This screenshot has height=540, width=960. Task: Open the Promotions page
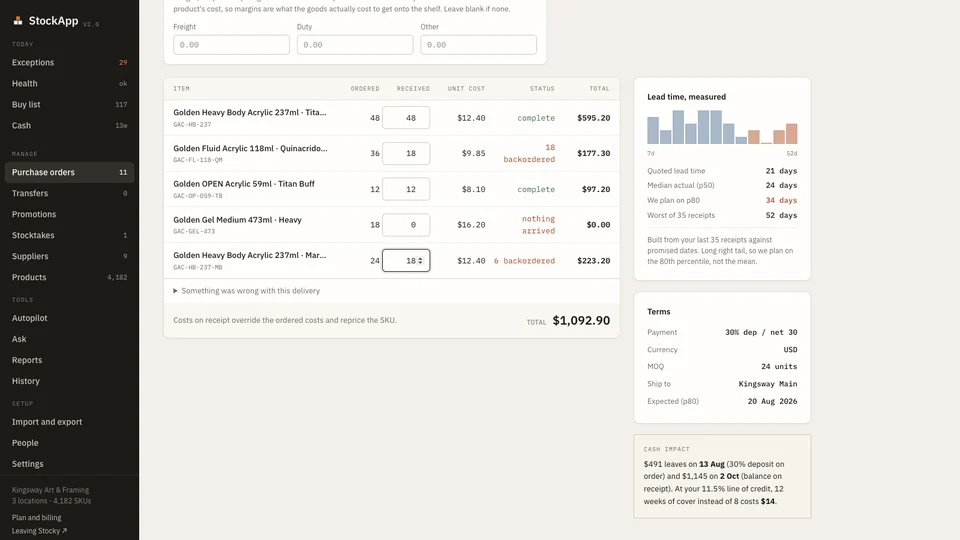[69, 214]
